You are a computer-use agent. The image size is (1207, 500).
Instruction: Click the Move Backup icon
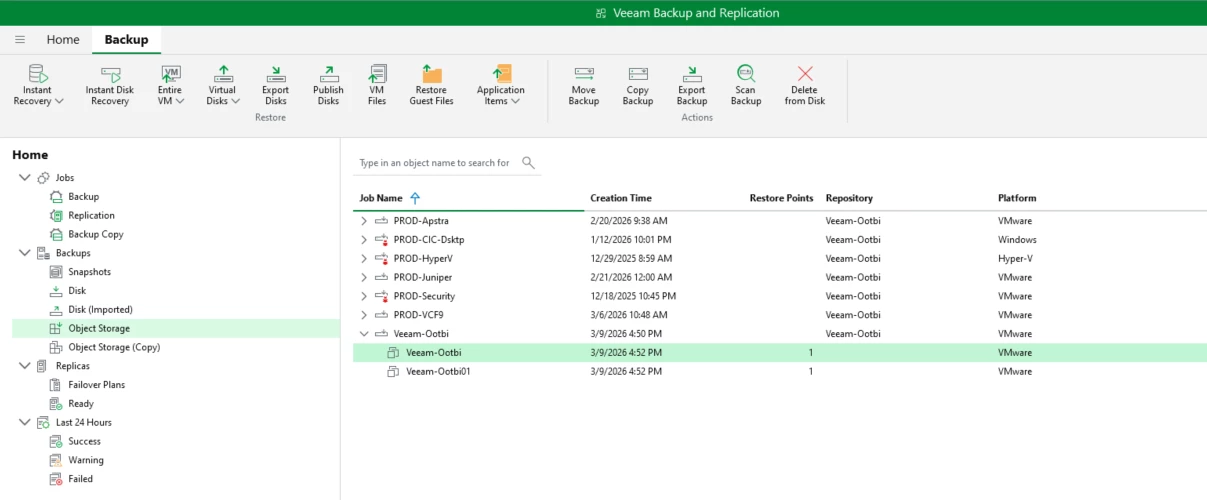584,75
